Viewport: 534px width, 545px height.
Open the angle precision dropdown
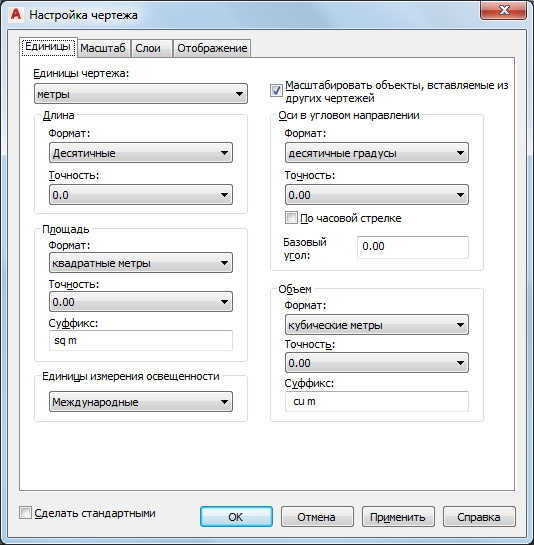pos(377,195)
